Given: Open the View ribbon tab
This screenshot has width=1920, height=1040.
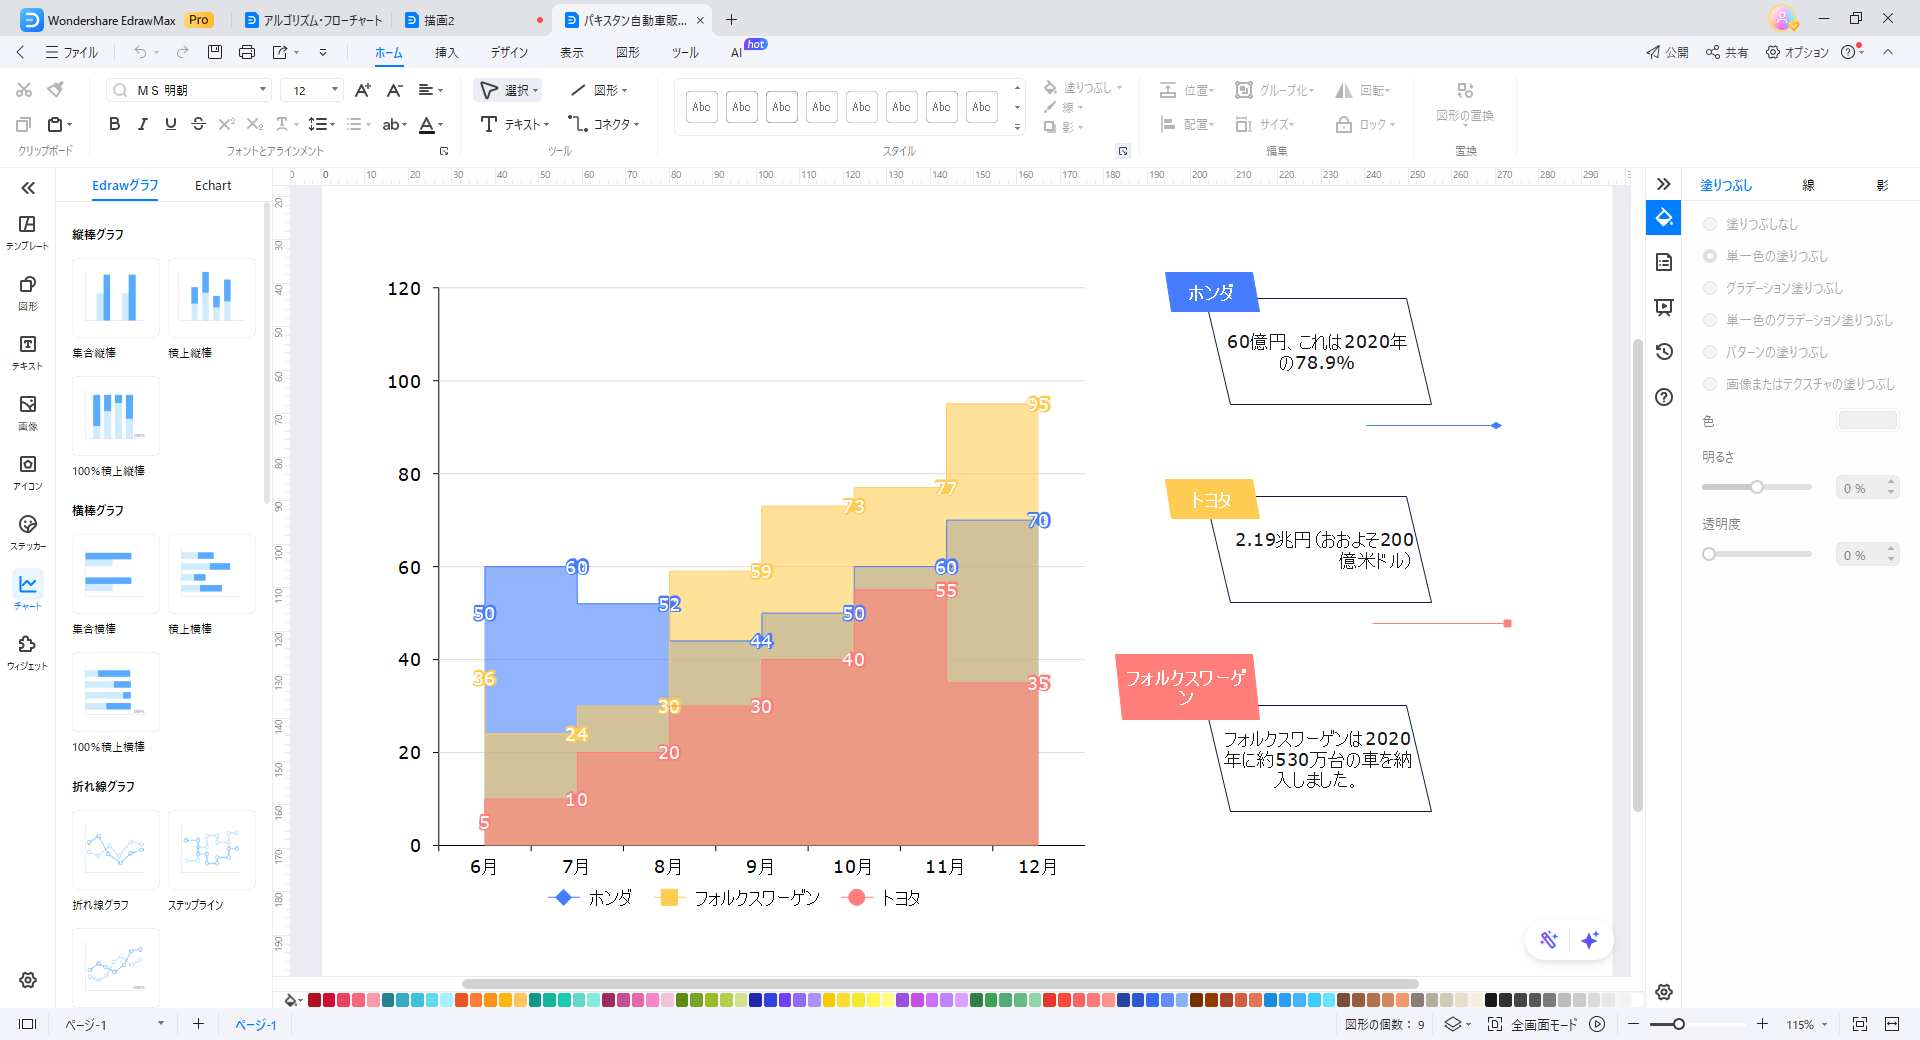Looking at the screenshot, I should click(572, 52).
